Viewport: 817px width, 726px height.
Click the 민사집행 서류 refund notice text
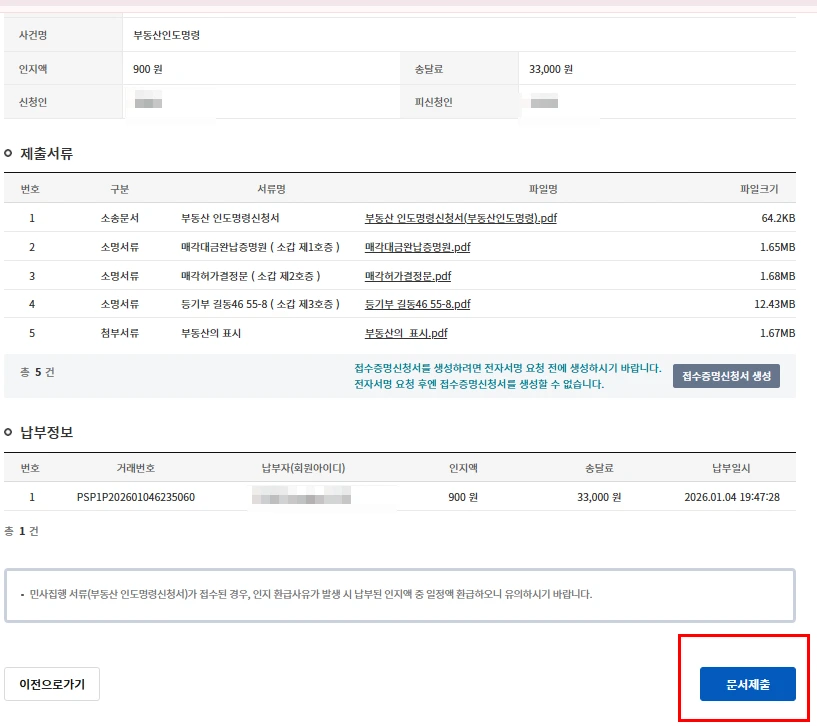click(311, 594)
